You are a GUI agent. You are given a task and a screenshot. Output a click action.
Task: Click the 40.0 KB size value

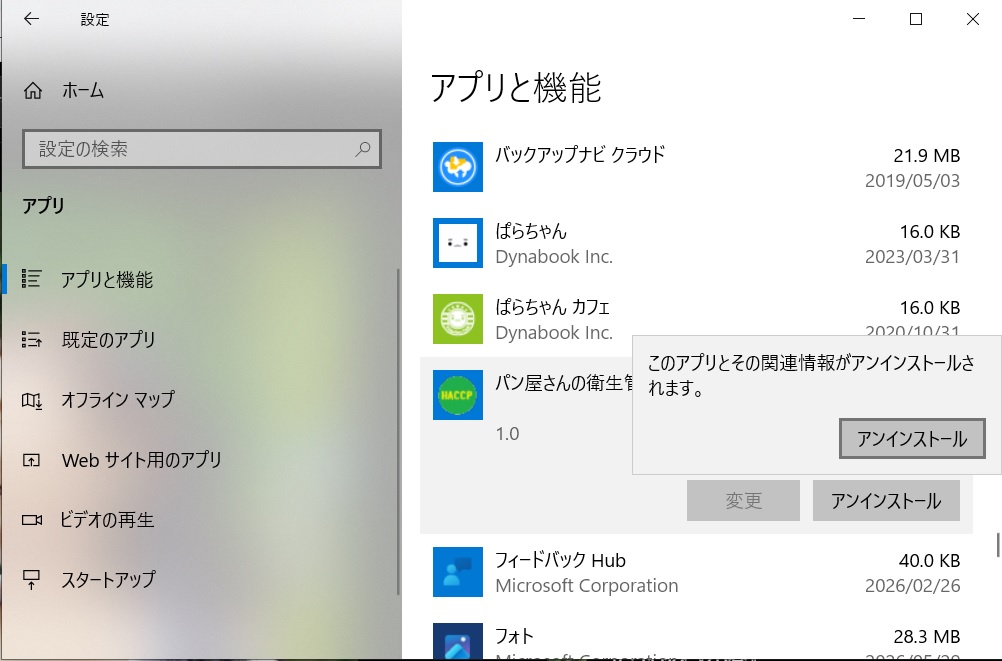point(929,561)
